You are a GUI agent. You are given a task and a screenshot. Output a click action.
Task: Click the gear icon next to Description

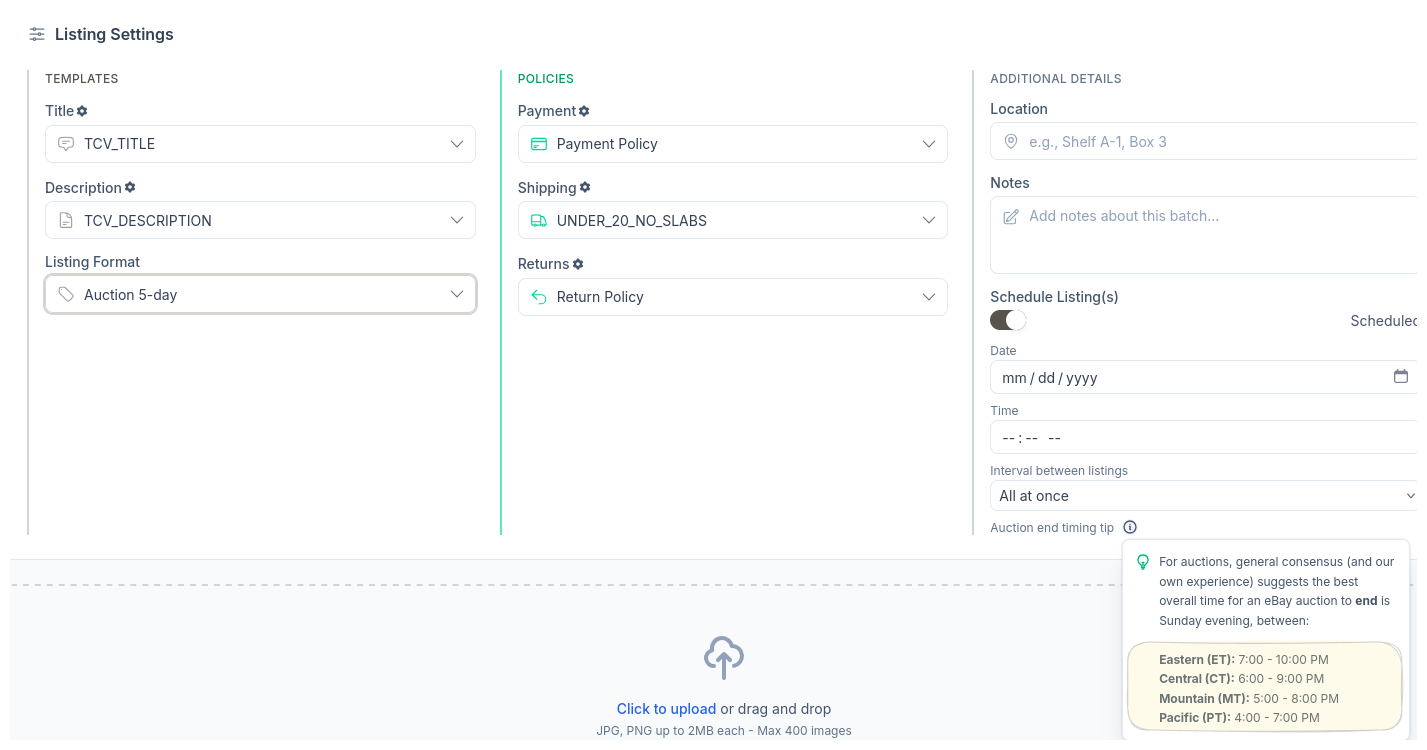(130, 188)
